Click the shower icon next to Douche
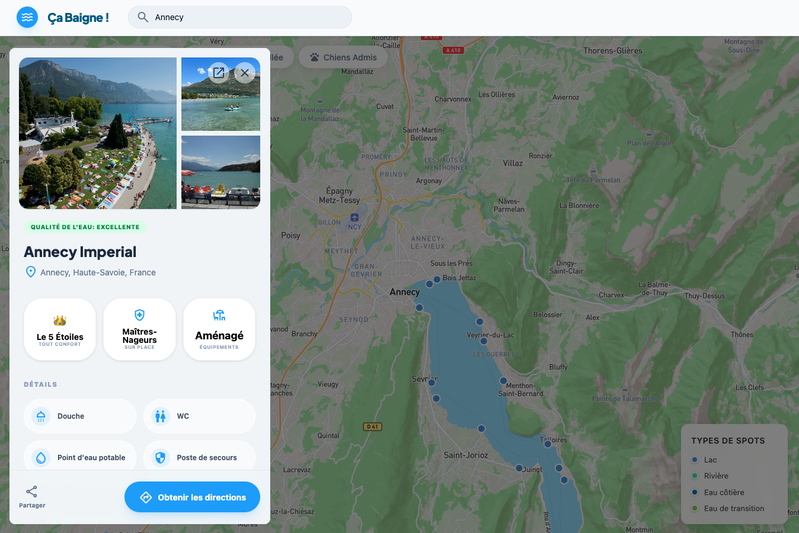The height and width of the screenshot is (533, 799). (41, 416)
